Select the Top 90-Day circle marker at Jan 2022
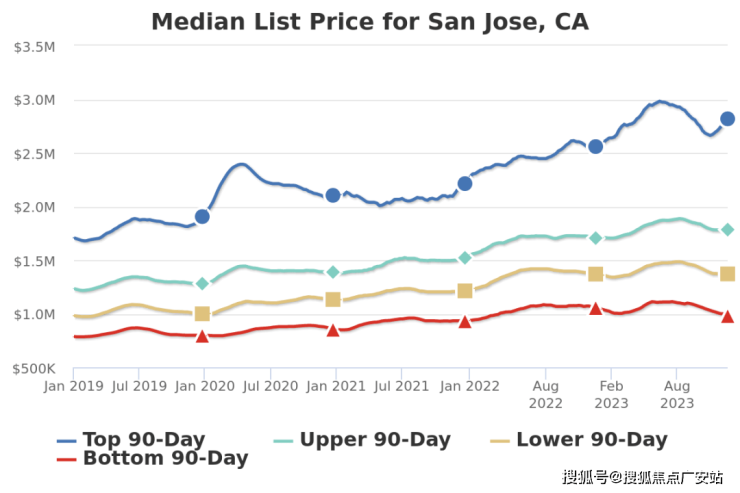Screen dimensions: 740x493 click(x=465, y=183)
